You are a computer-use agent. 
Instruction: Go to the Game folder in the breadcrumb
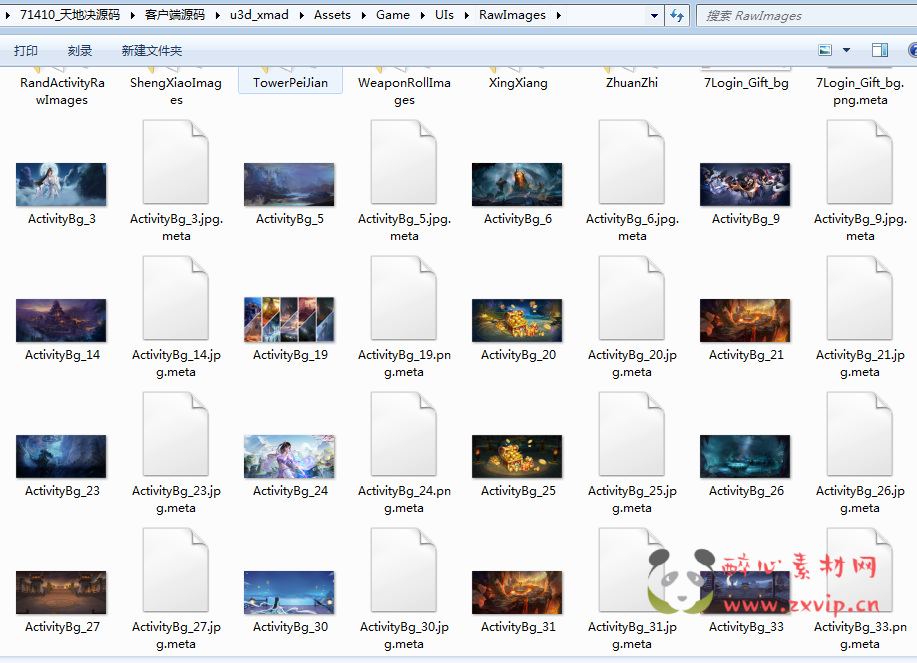click(393, 15)
